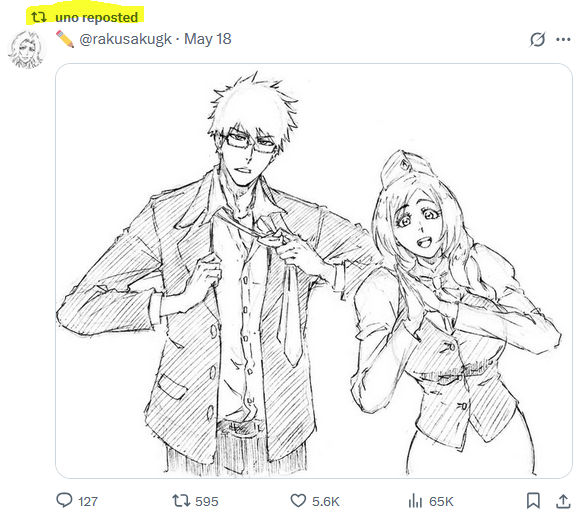Repost this tweet using the repost icon
The image size is (586, 523).
click(x=181, y=501)
